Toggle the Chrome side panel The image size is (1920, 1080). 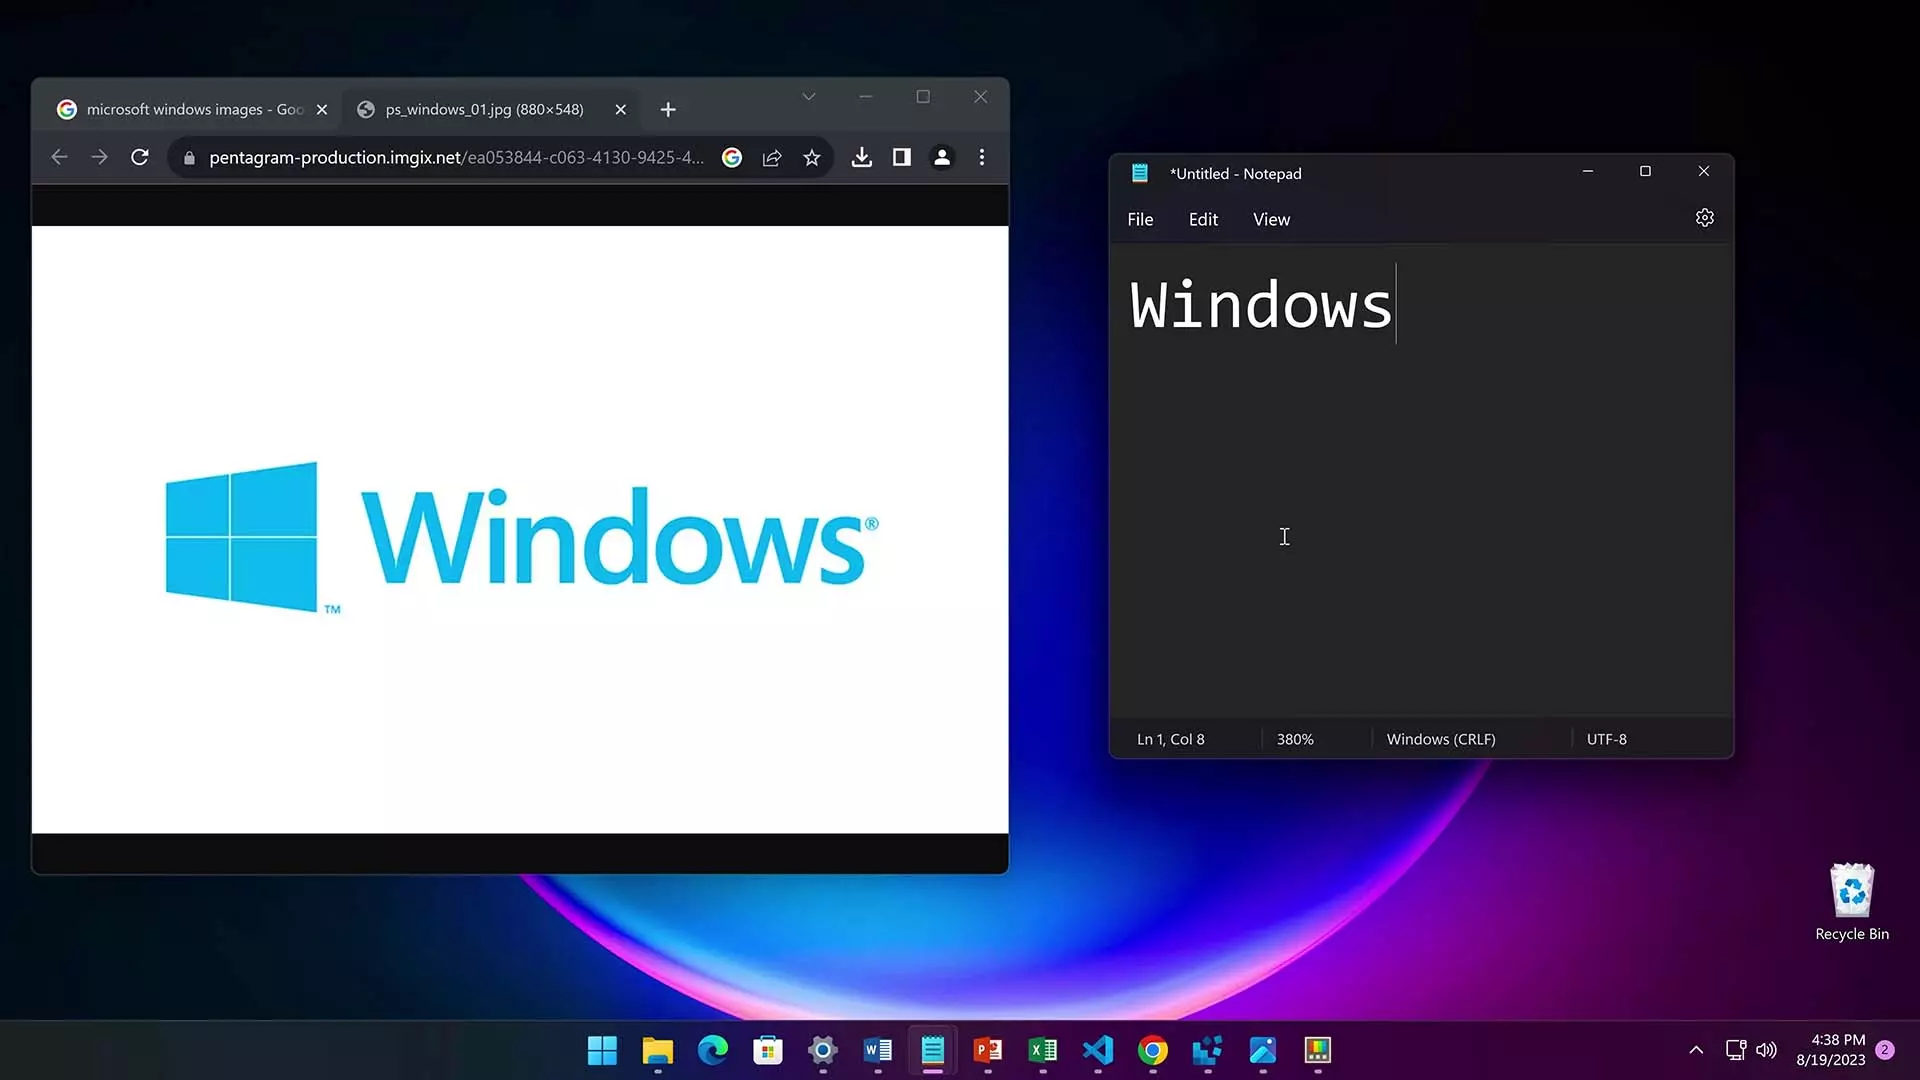click(x=902, y=157)
